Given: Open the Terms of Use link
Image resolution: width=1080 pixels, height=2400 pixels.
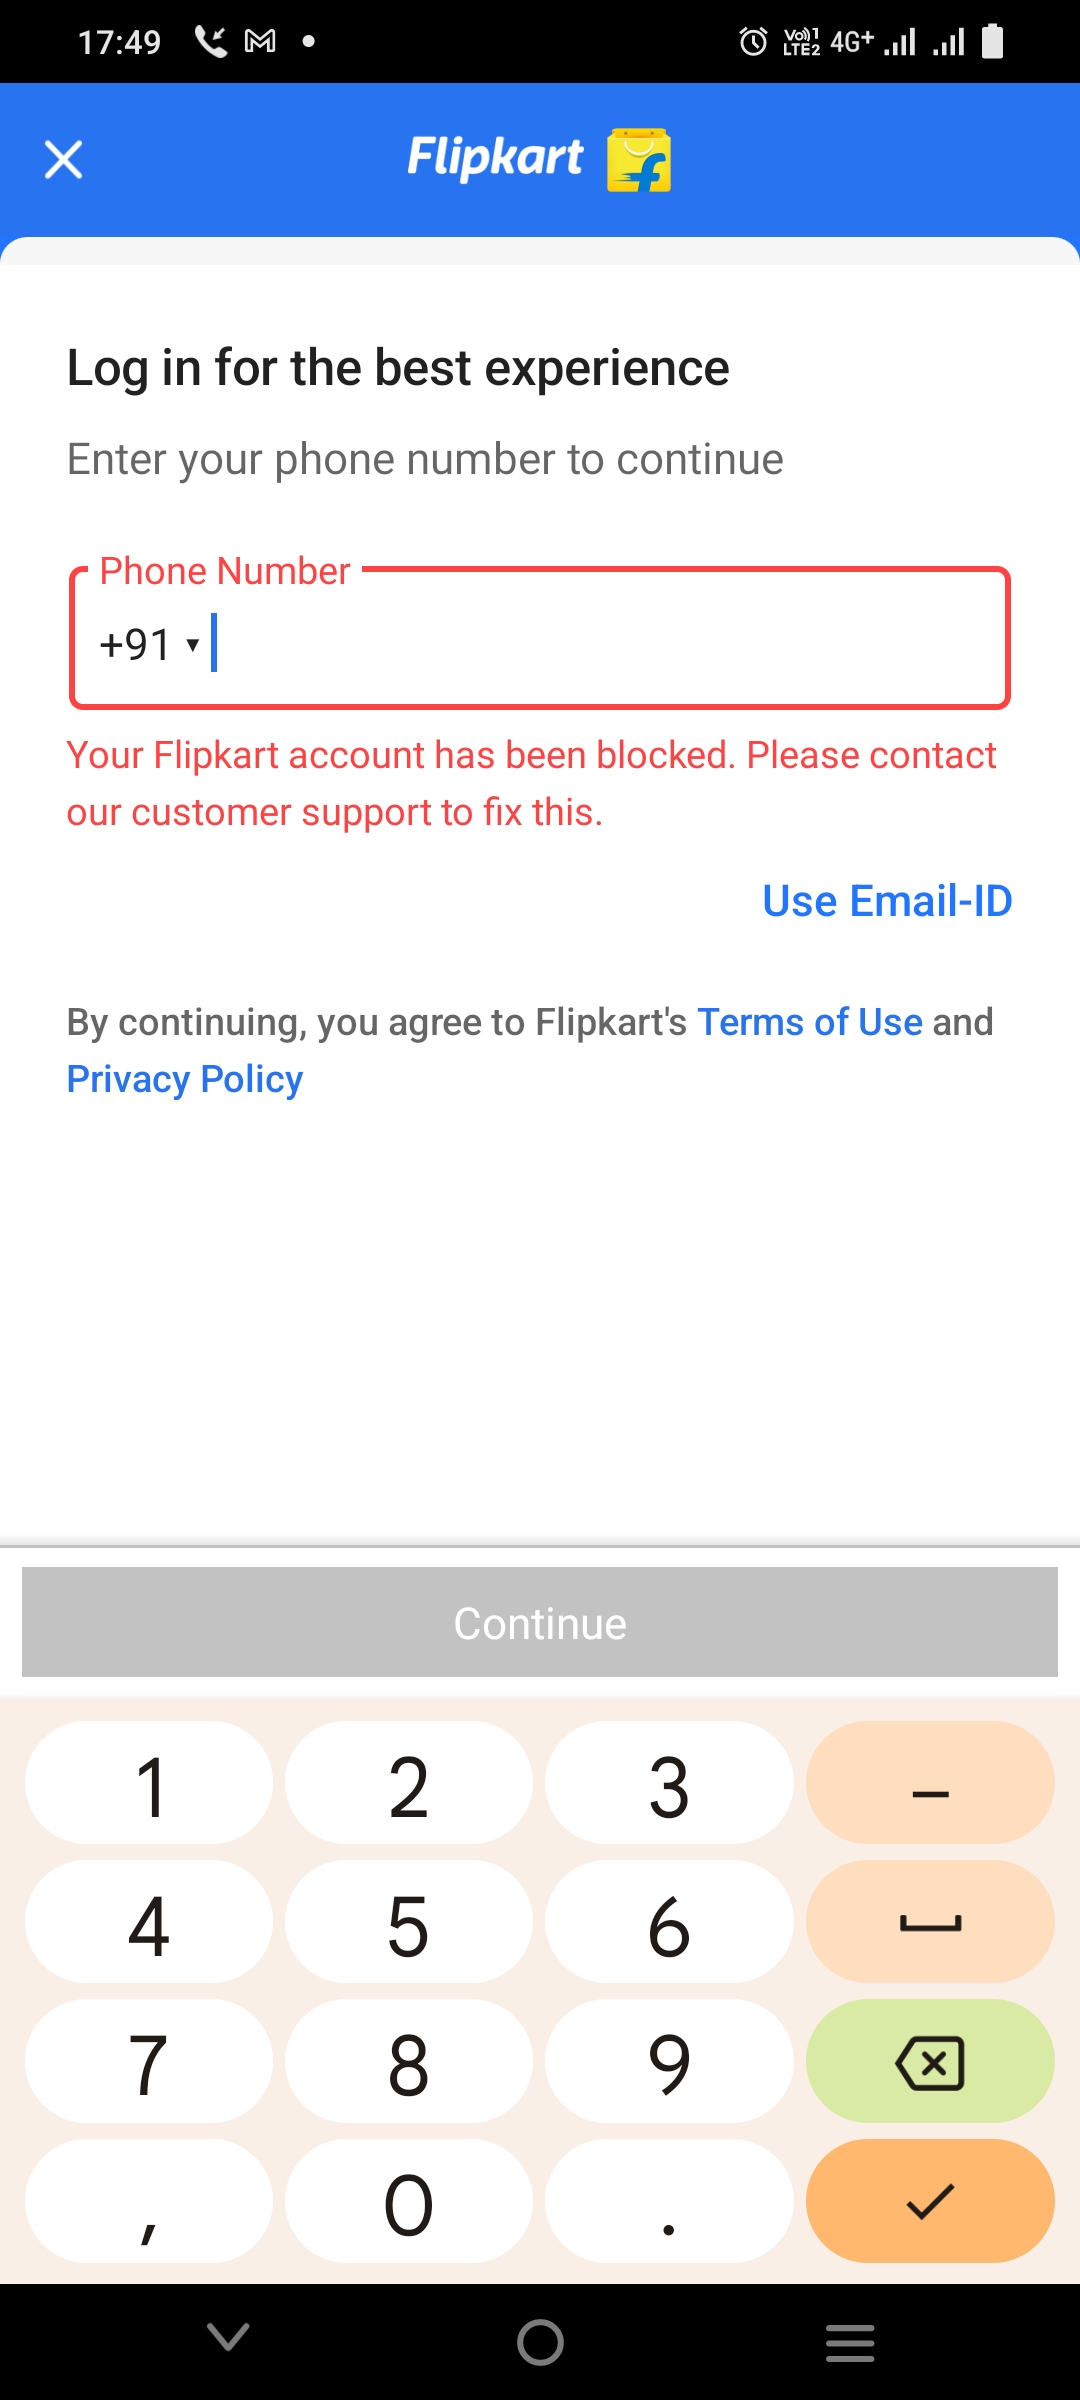Looking at the screenshot, I should tap(809, 1022).
